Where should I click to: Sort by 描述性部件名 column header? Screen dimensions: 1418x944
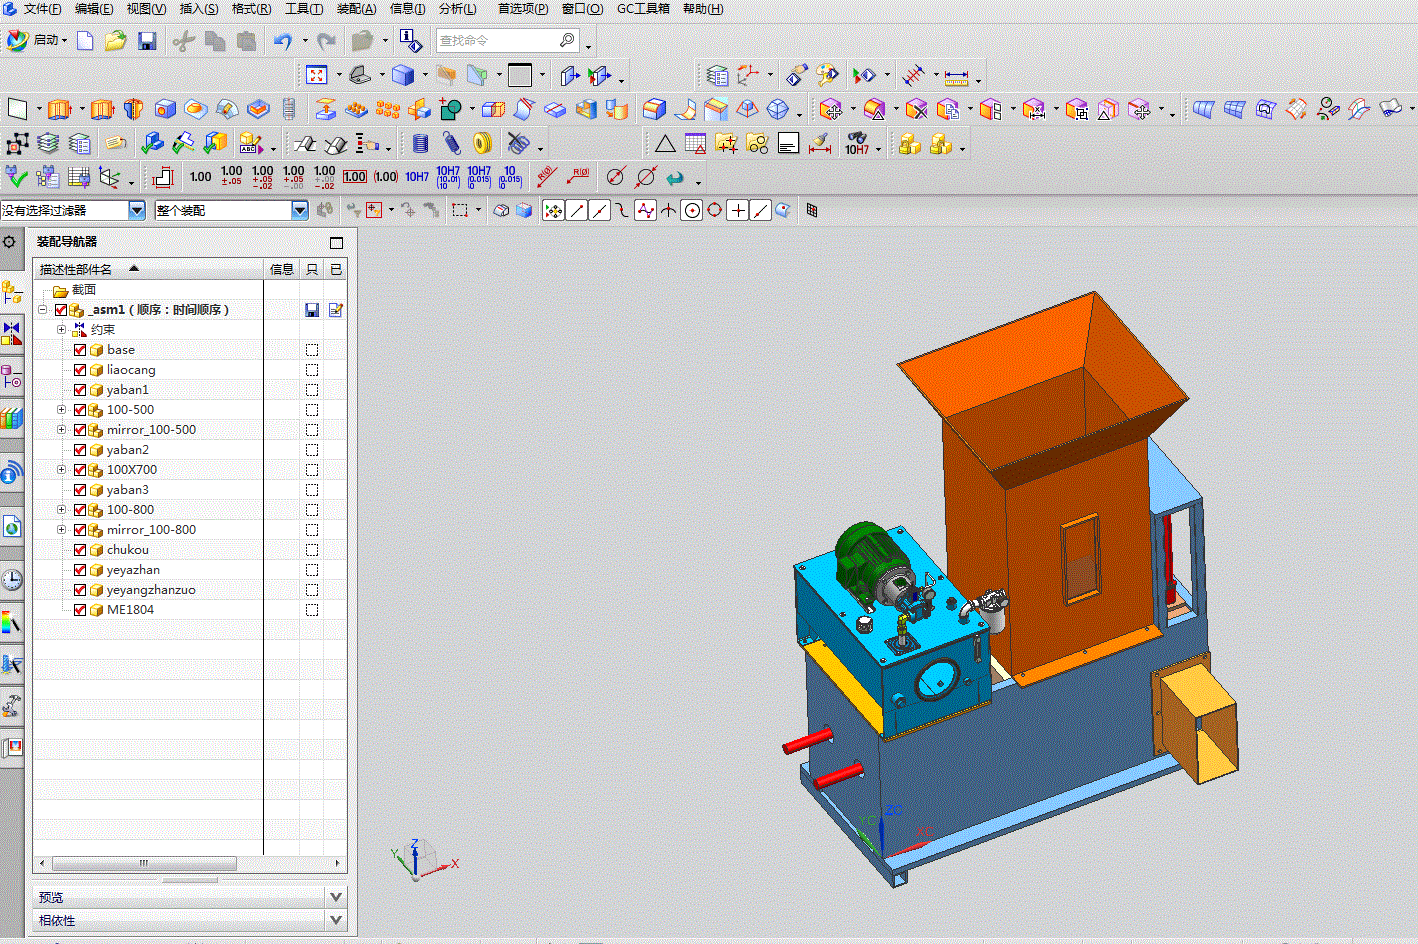(x=76, y=270)
